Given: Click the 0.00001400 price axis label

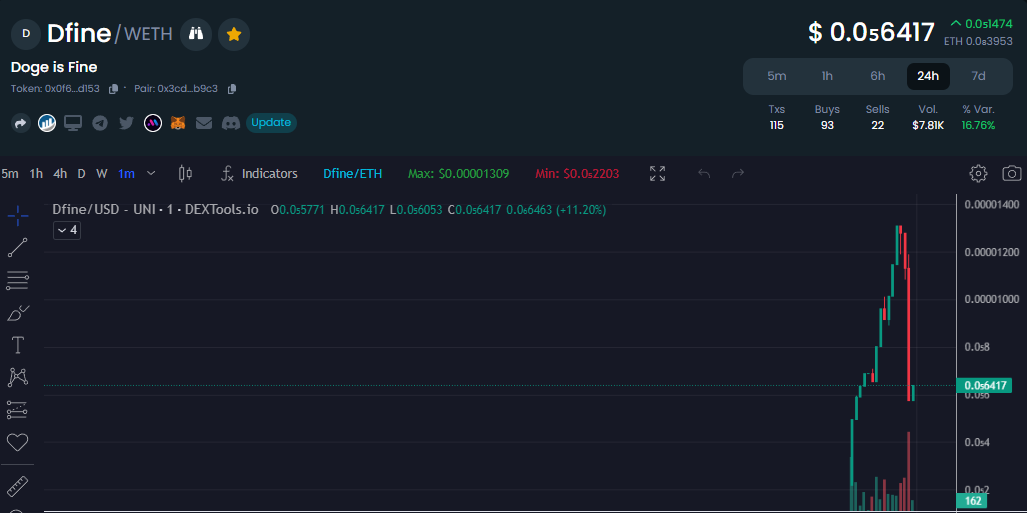Looking at the screenshot, I should [992, 204].
